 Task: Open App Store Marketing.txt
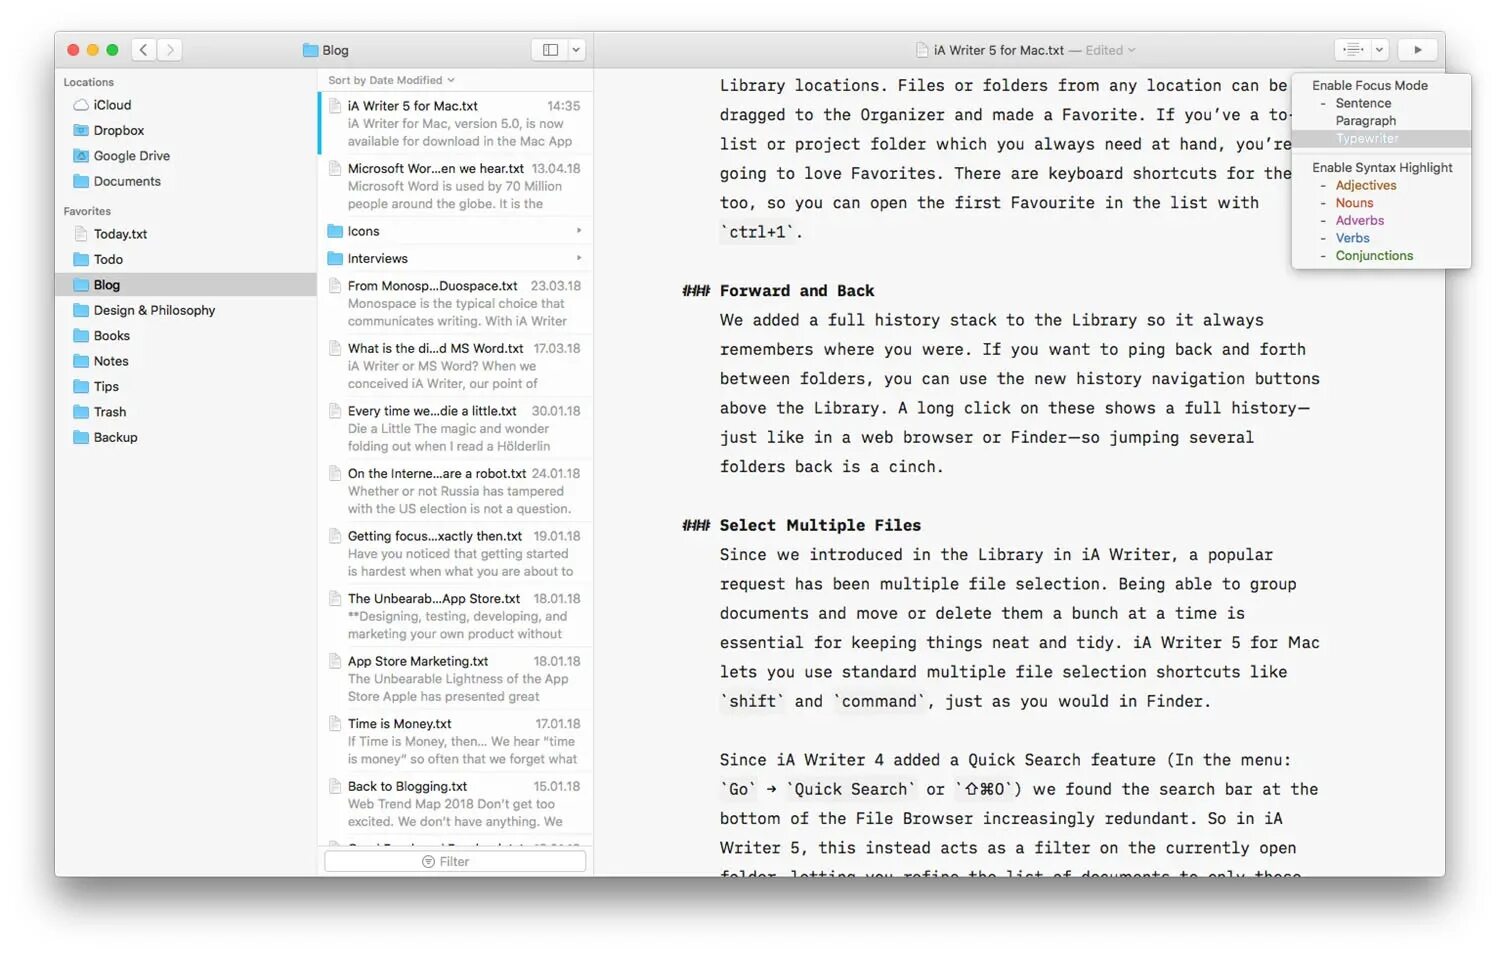click(456, 678)
